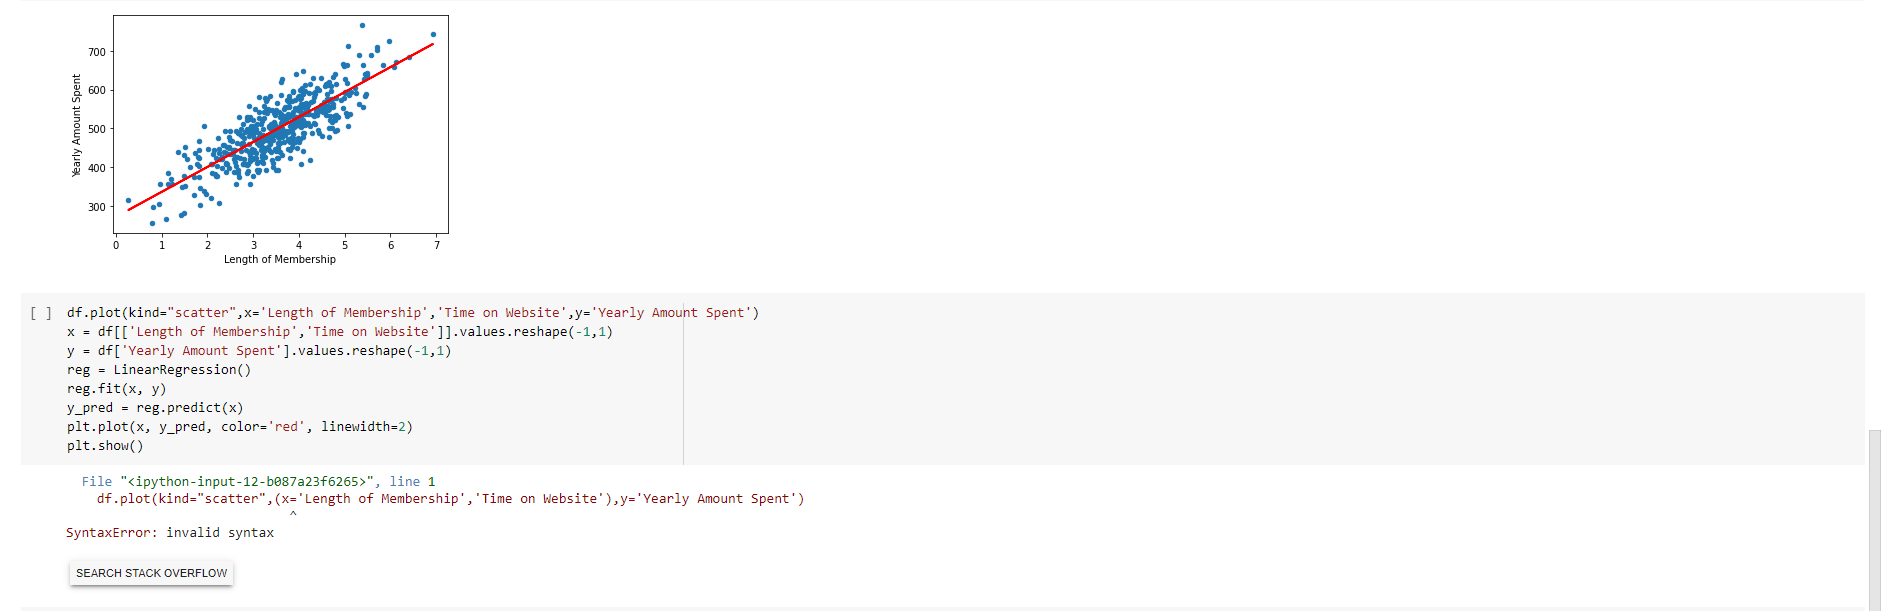1881x611 pixels.
Task: Click the Yearly Amount Spent axis label
Action: (75, 120)
